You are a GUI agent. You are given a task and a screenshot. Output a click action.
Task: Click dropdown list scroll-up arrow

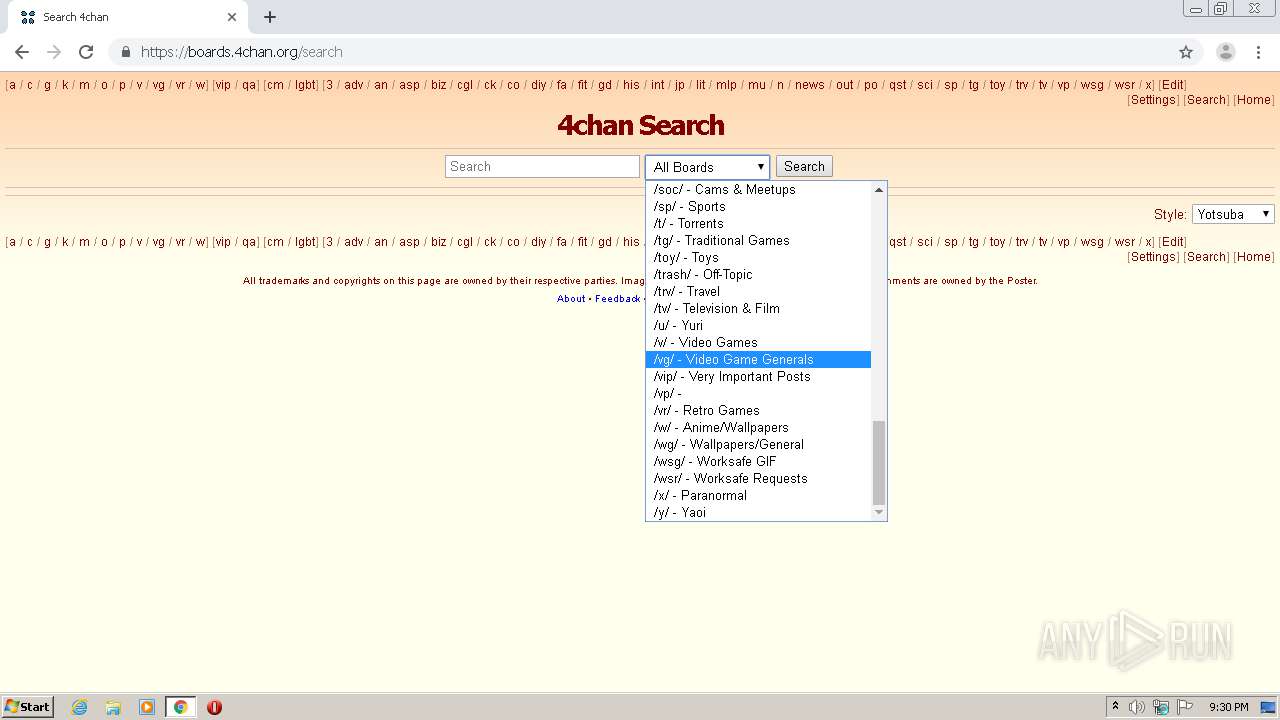(879, 189)
